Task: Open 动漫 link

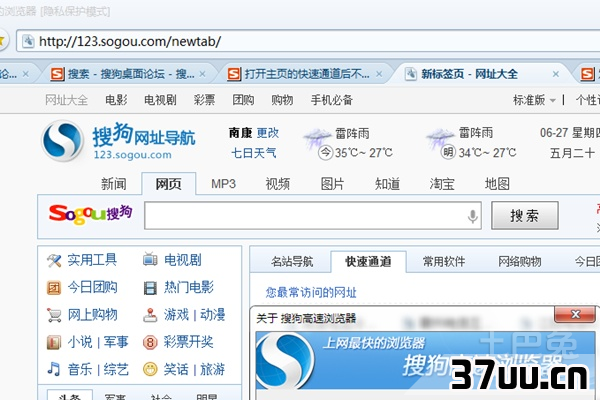Action: click(212, 315)
